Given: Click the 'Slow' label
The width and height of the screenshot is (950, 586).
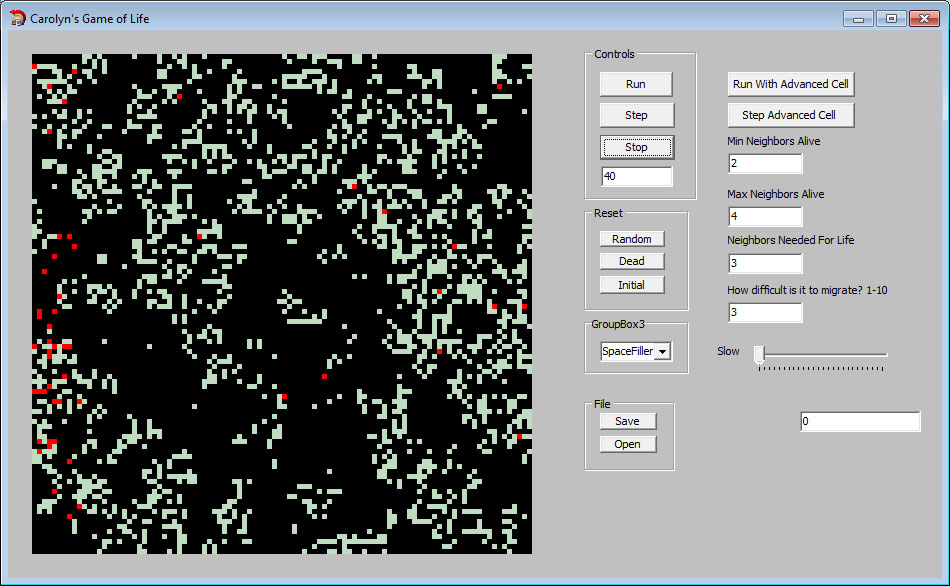Looking at the screenshot, I should click(x=728, y=351).
